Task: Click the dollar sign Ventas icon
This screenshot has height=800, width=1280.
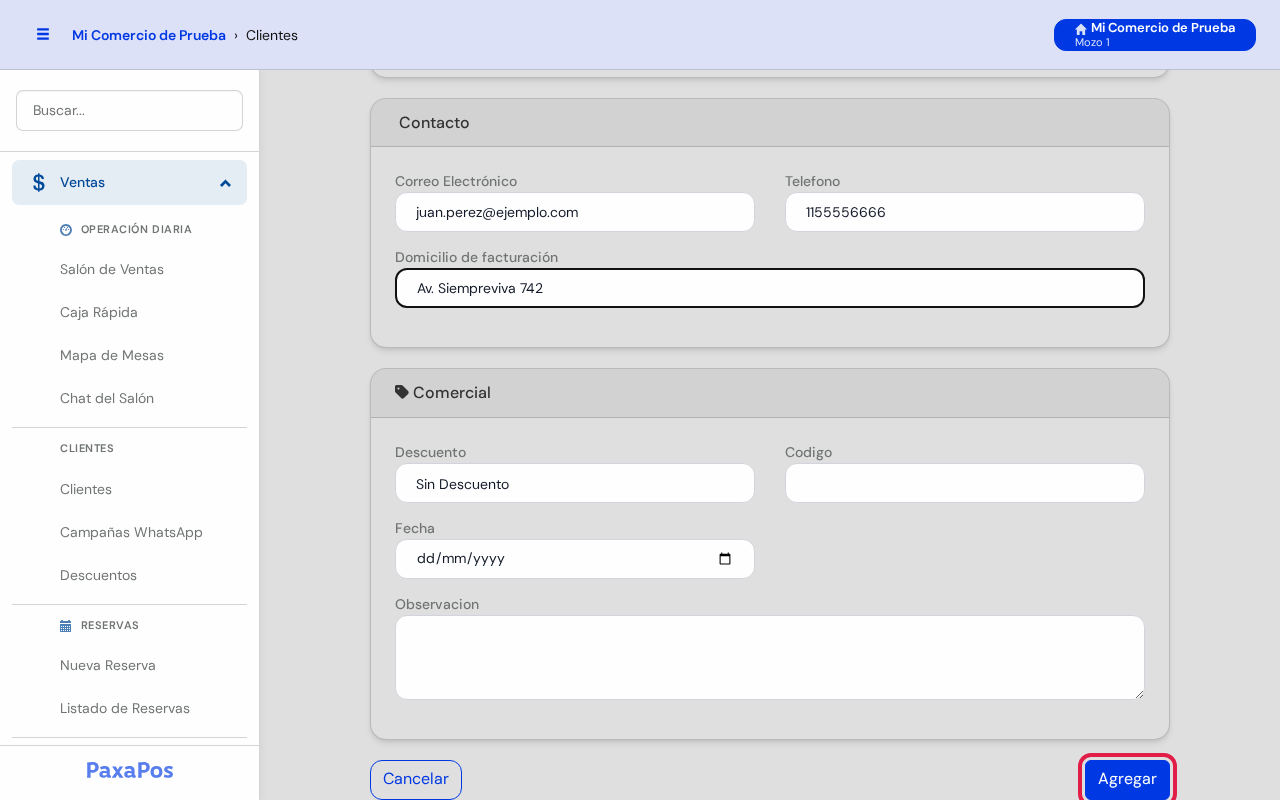Action: (x=39, y=183)
